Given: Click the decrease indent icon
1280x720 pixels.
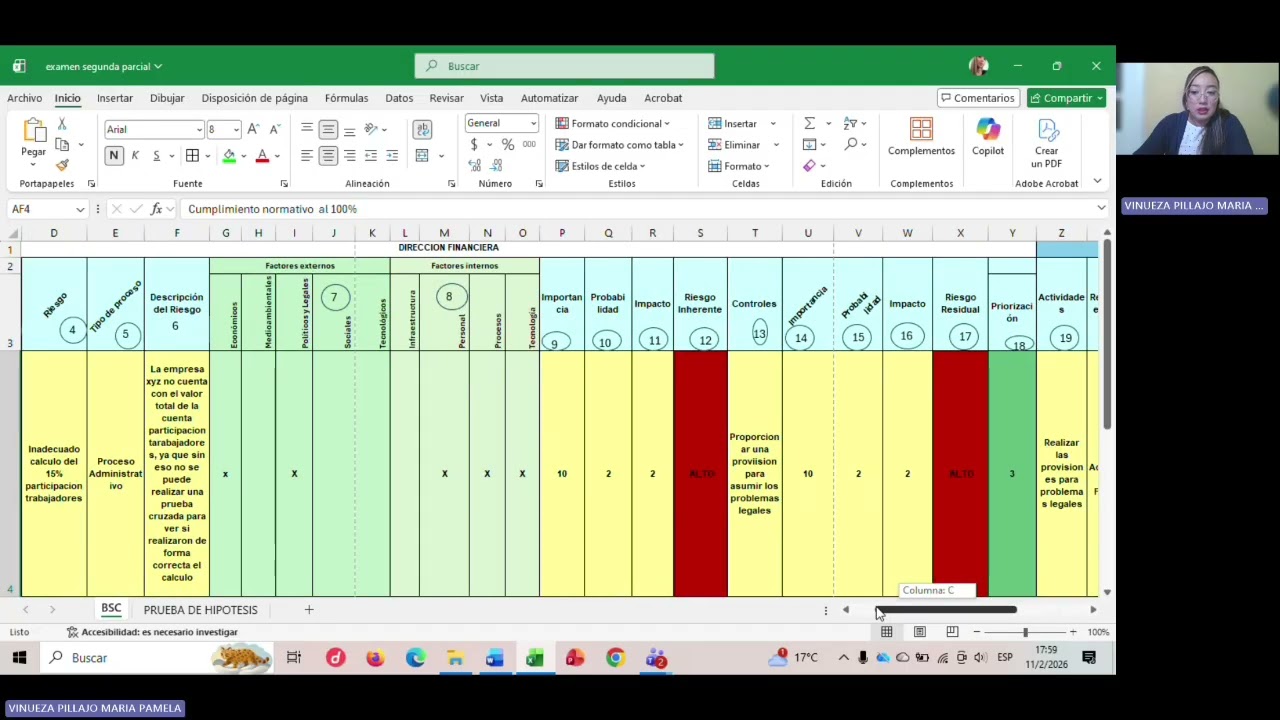Looking at the screenshot, I should [371, 156].
